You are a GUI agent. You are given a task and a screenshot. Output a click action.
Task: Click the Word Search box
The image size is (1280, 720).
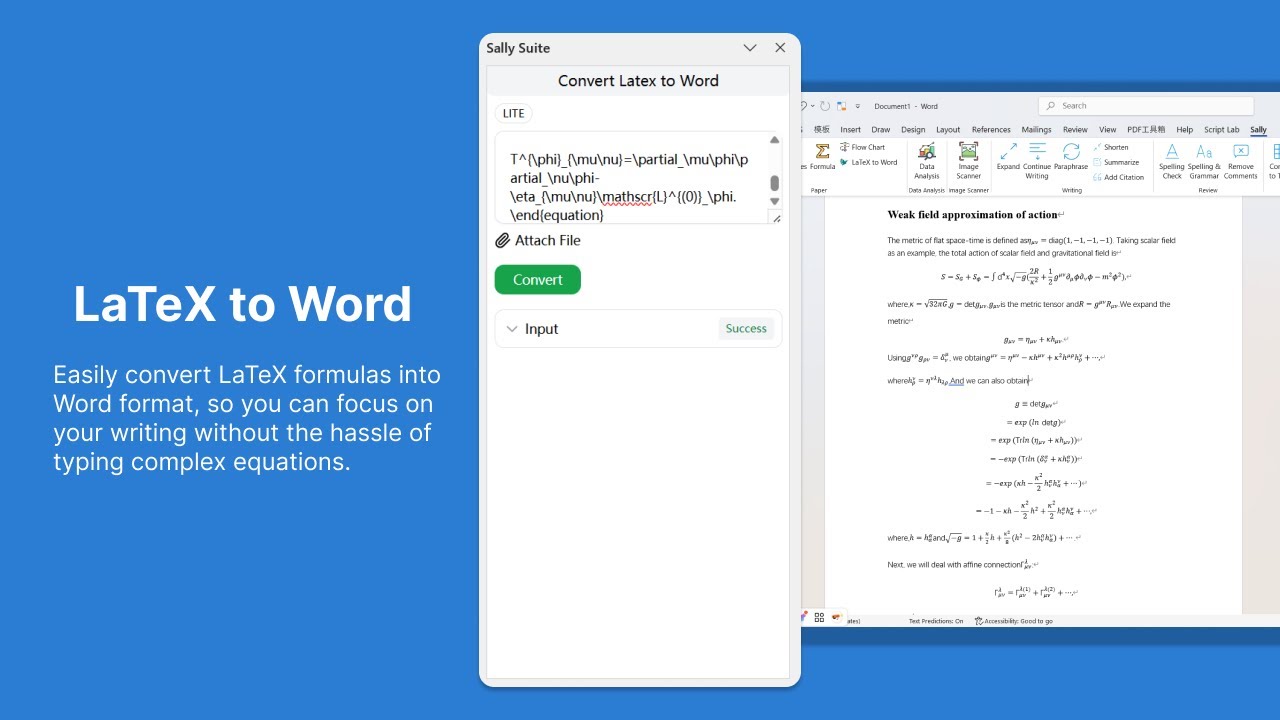point(1146,106)
